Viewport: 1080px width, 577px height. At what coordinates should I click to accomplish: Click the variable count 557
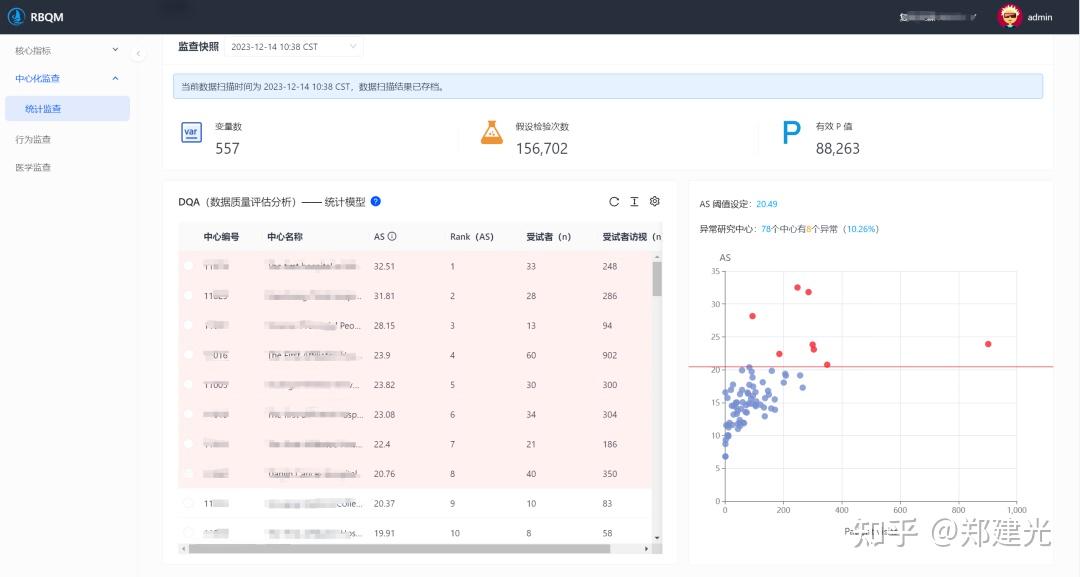227,149
